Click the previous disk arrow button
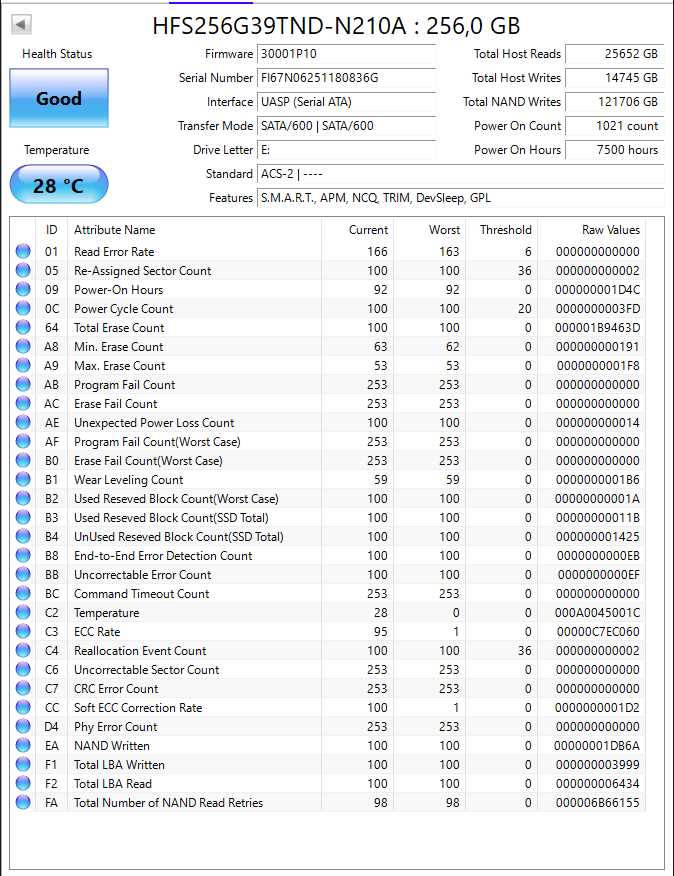This screenshot has height=876, width=674. pos(21,25)
